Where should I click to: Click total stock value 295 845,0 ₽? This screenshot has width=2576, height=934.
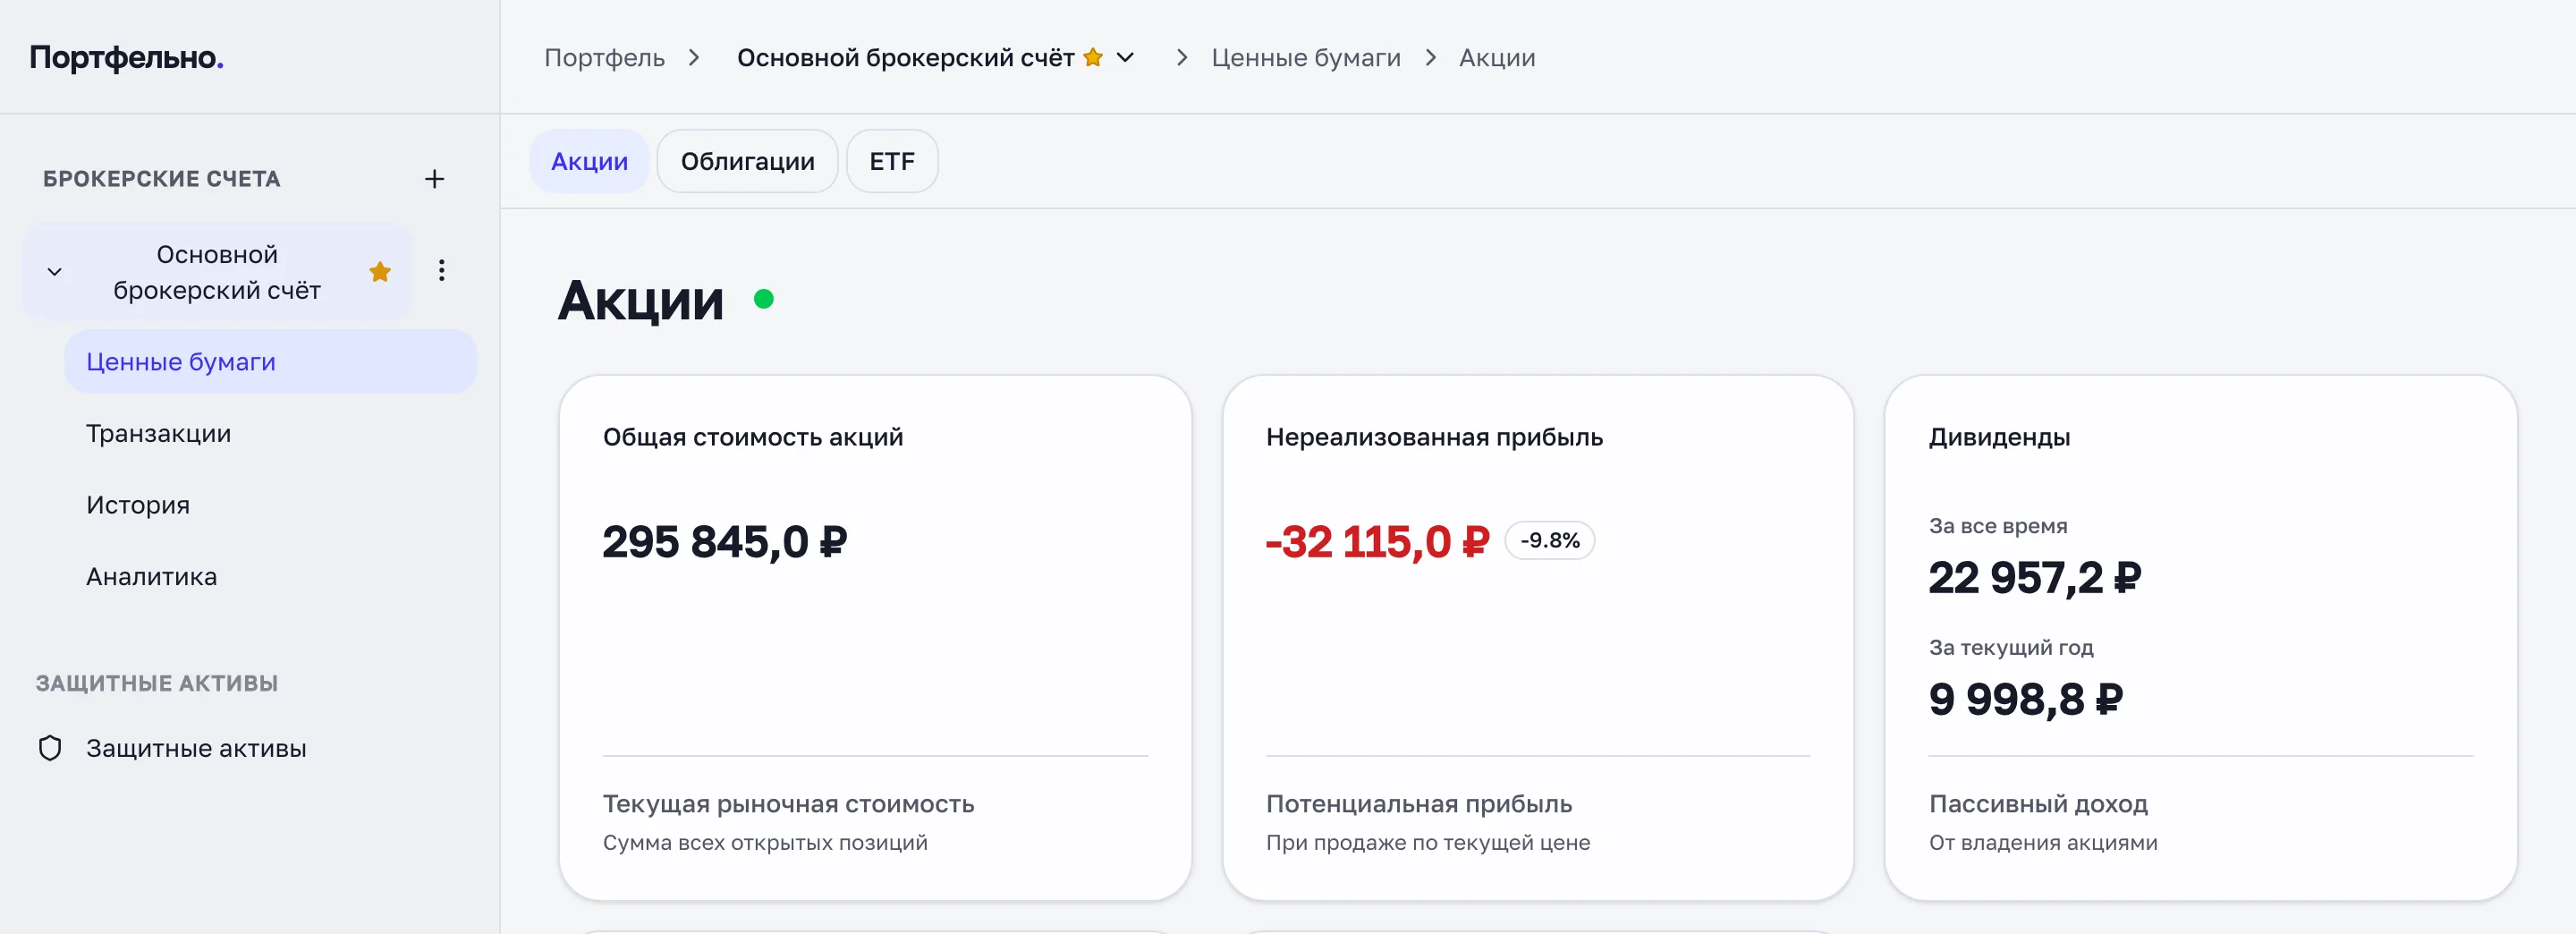725,542
